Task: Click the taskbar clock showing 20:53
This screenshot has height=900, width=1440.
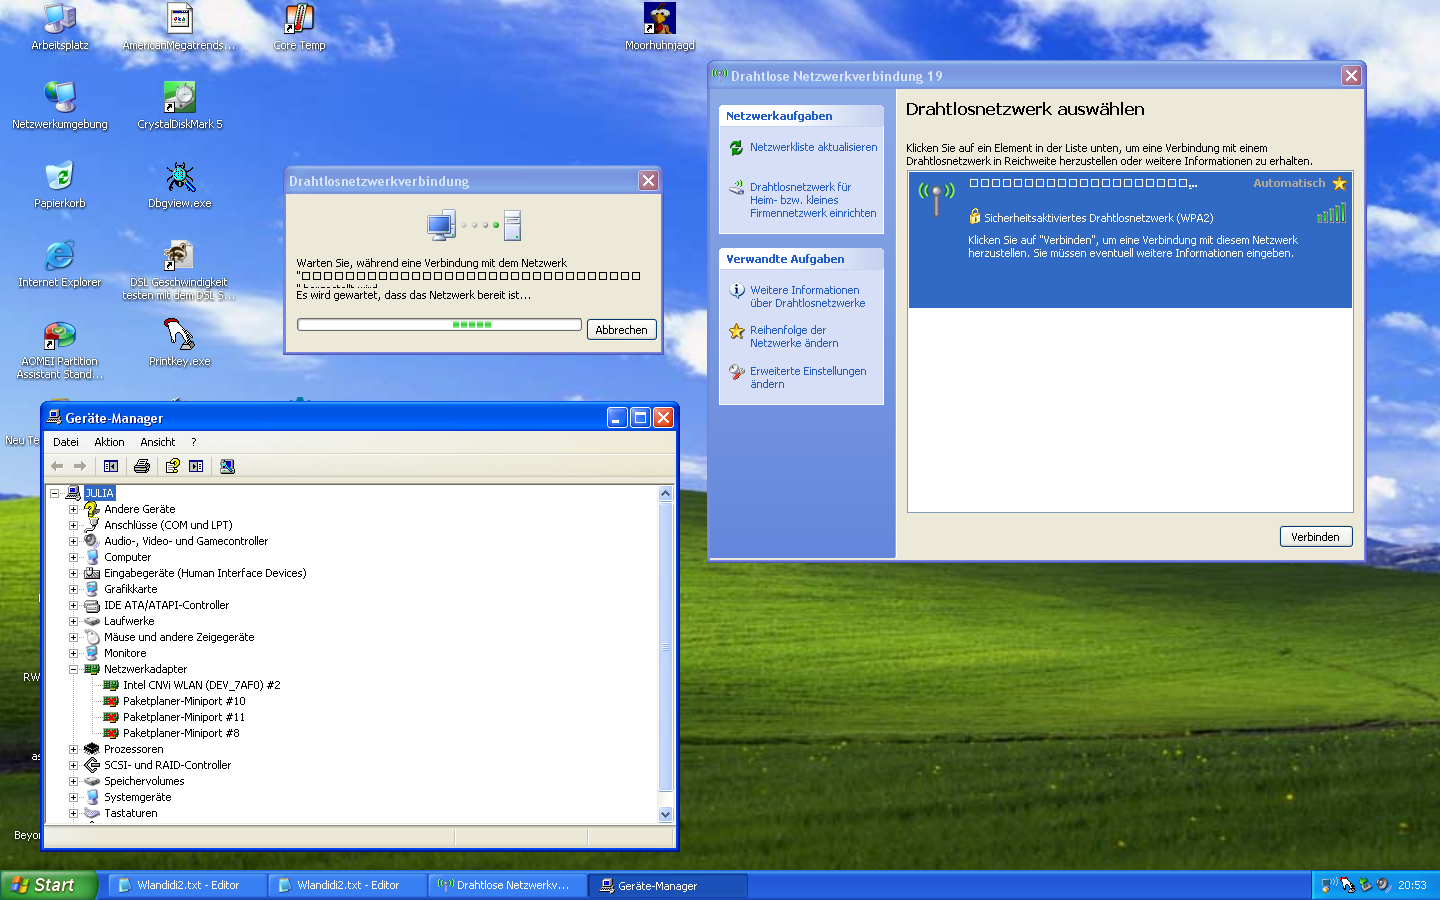Action: (1412, 885)
